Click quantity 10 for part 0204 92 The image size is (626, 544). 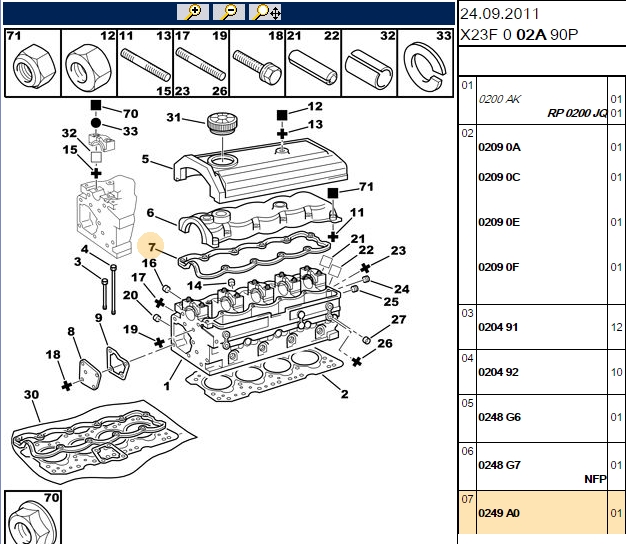pyautogui.click(x=616, y=372)
